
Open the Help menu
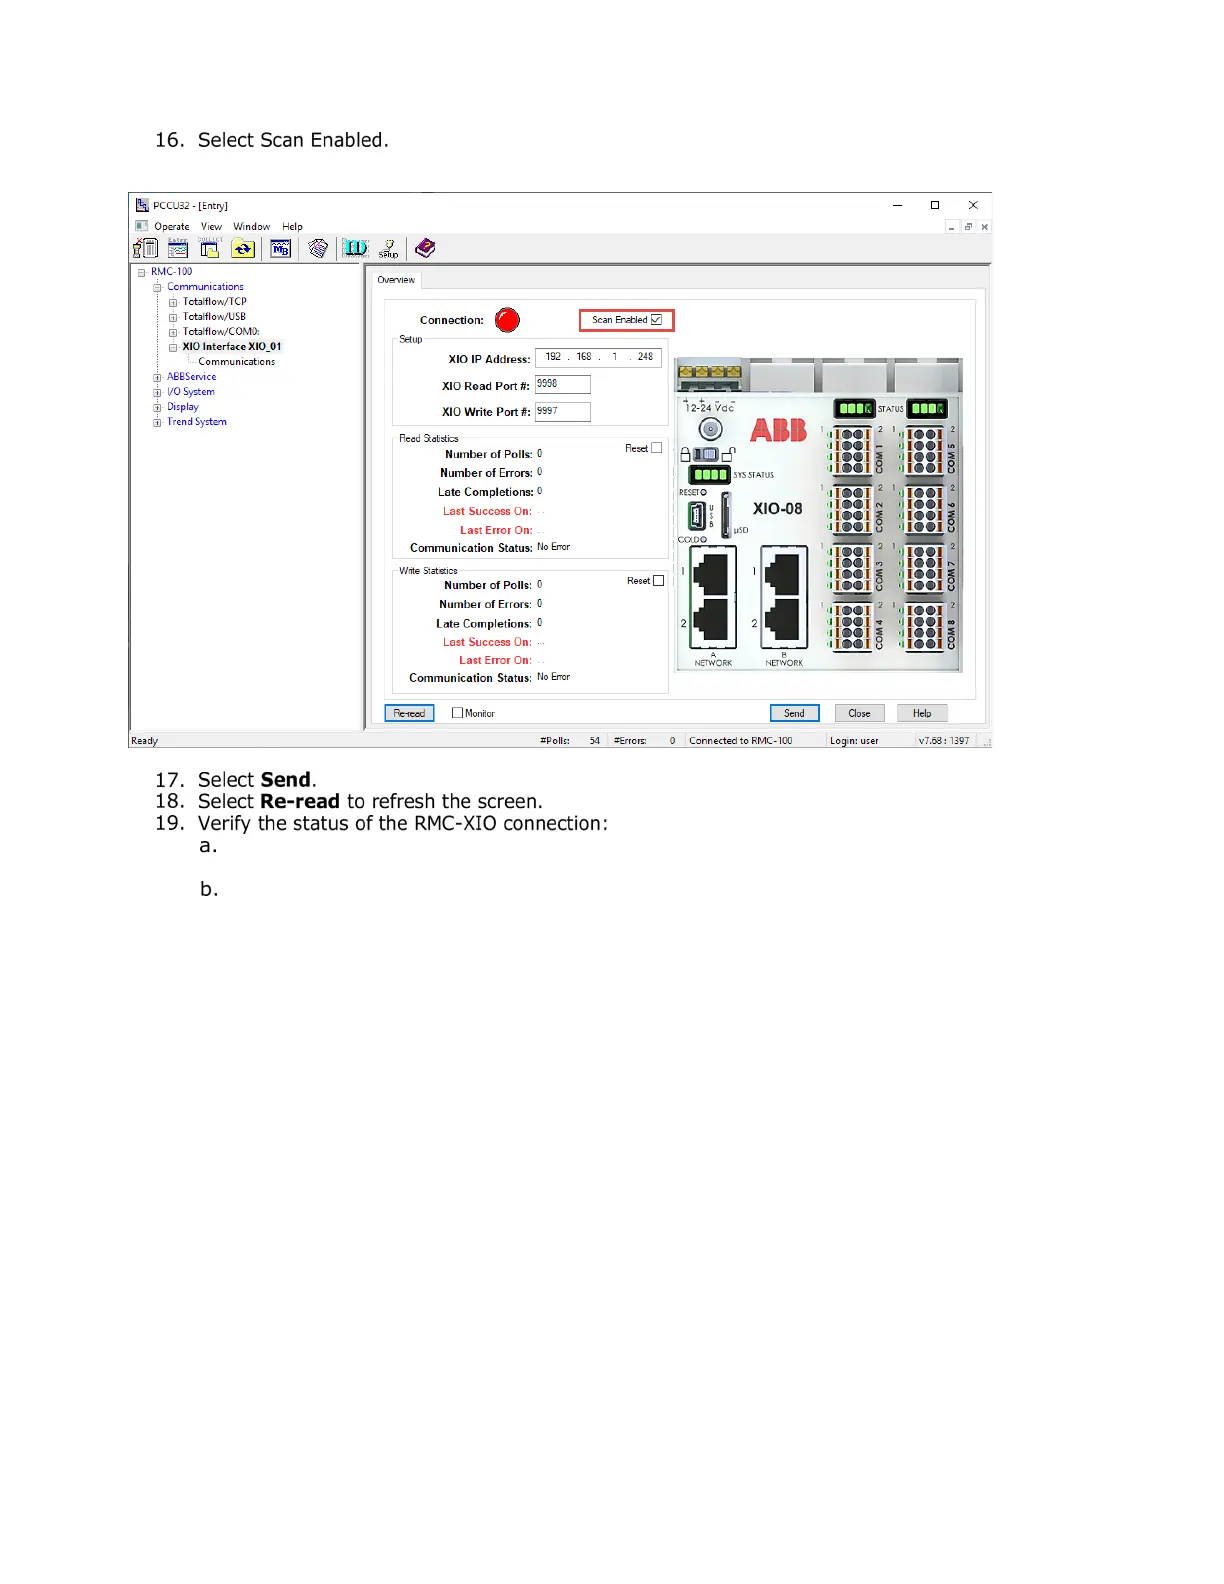(292, 227)
